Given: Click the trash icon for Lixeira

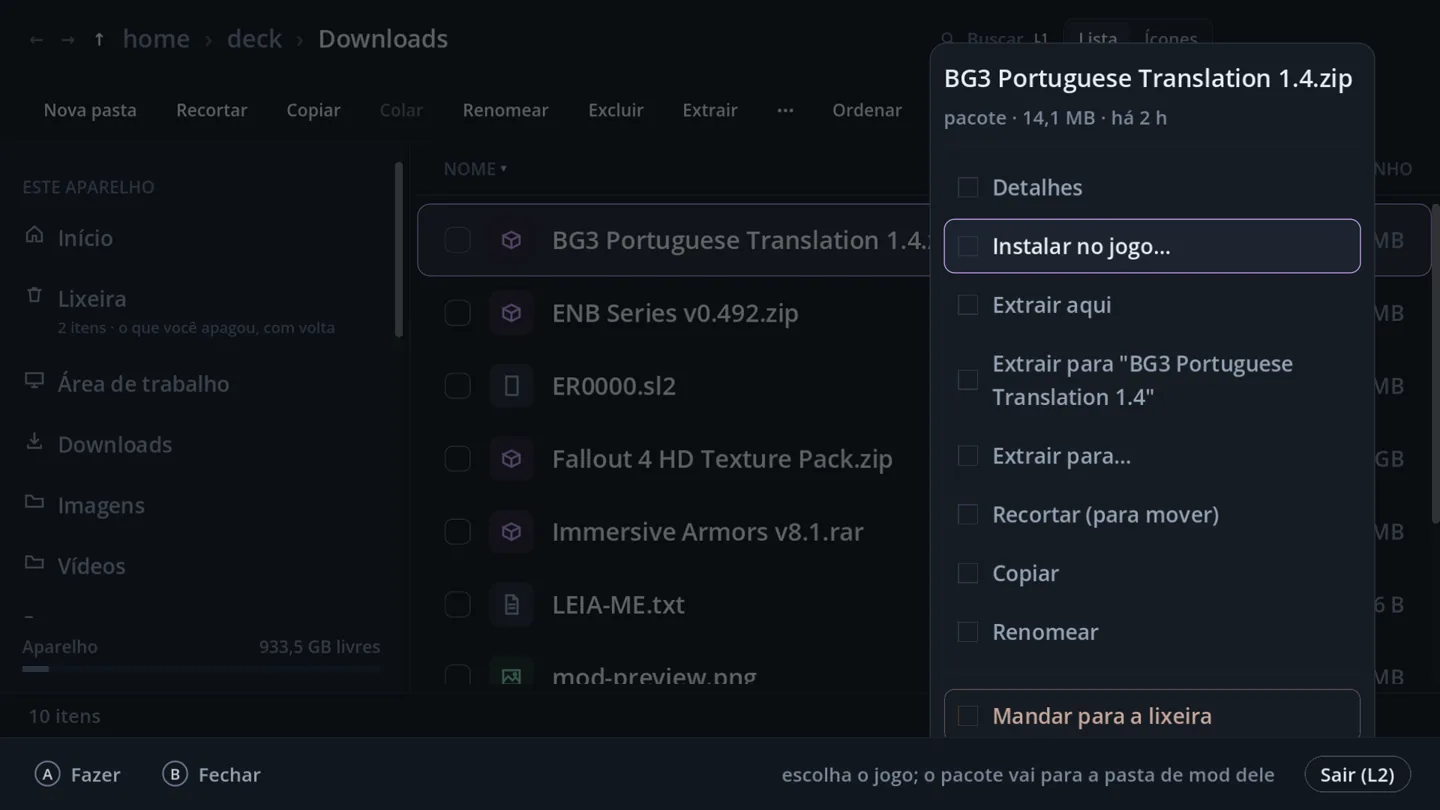Looking at the screenshot, I should pyautogui.click(x=35, y=295).
